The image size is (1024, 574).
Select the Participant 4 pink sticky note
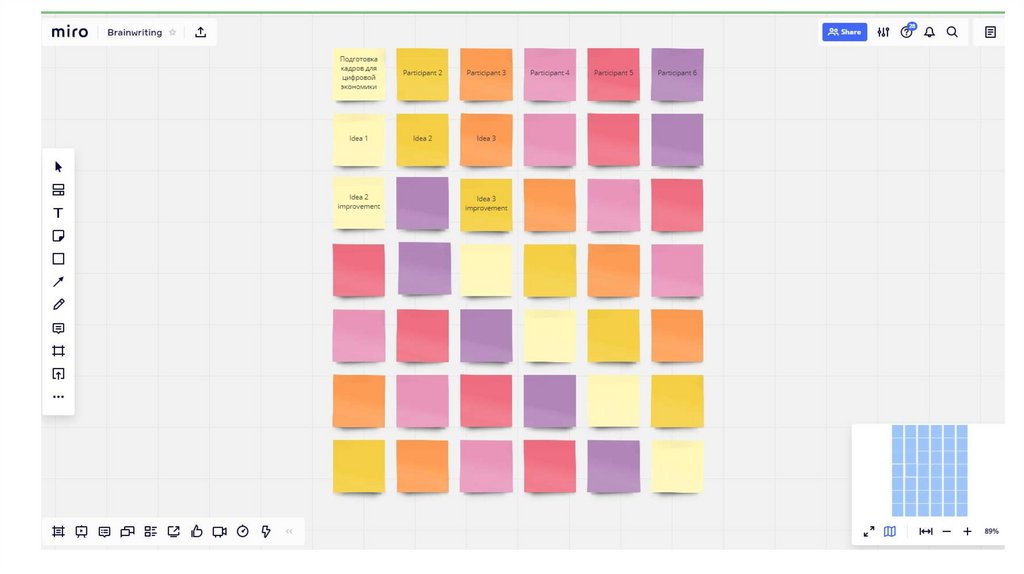point(550,74)
